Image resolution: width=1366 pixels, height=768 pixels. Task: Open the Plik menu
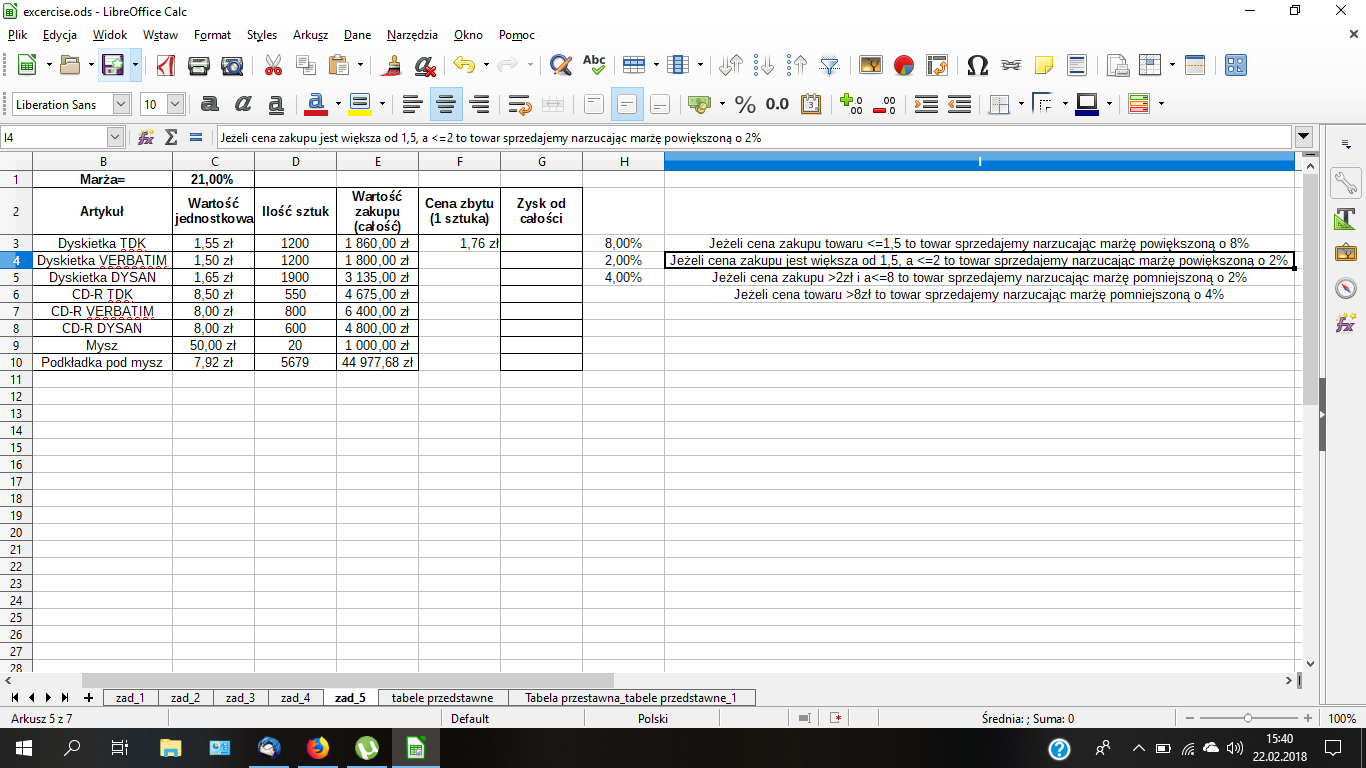[x=17, y=35]
